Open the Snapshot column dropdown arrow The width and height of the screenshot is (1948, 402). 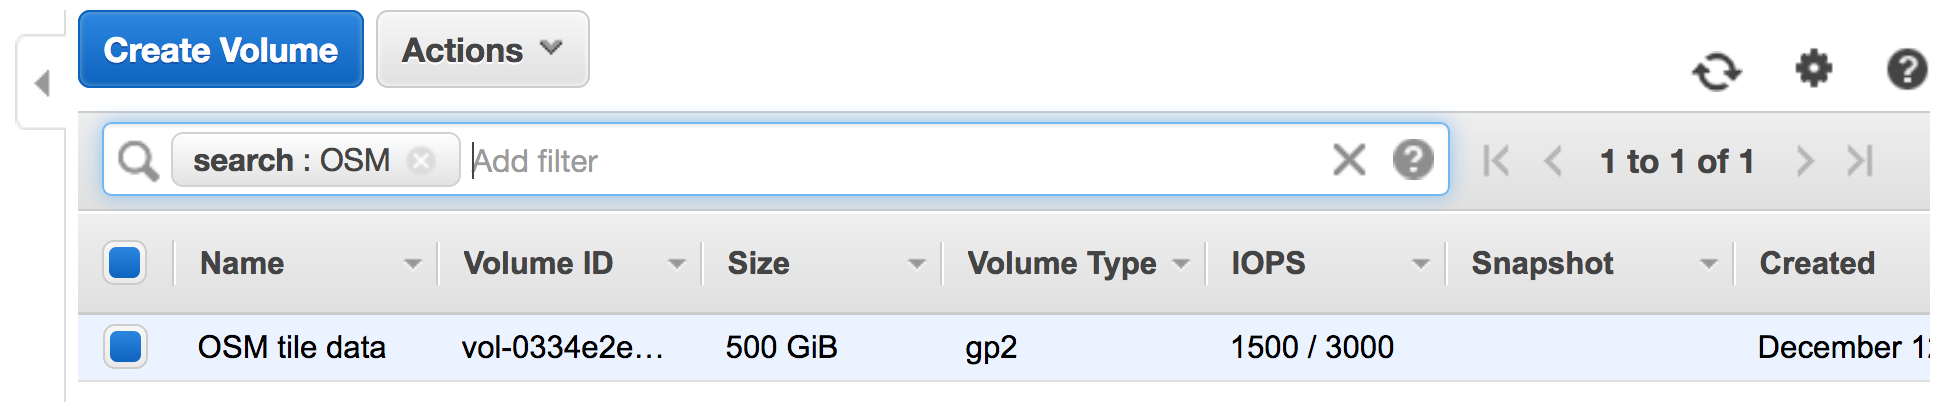tap(1709, 264)
